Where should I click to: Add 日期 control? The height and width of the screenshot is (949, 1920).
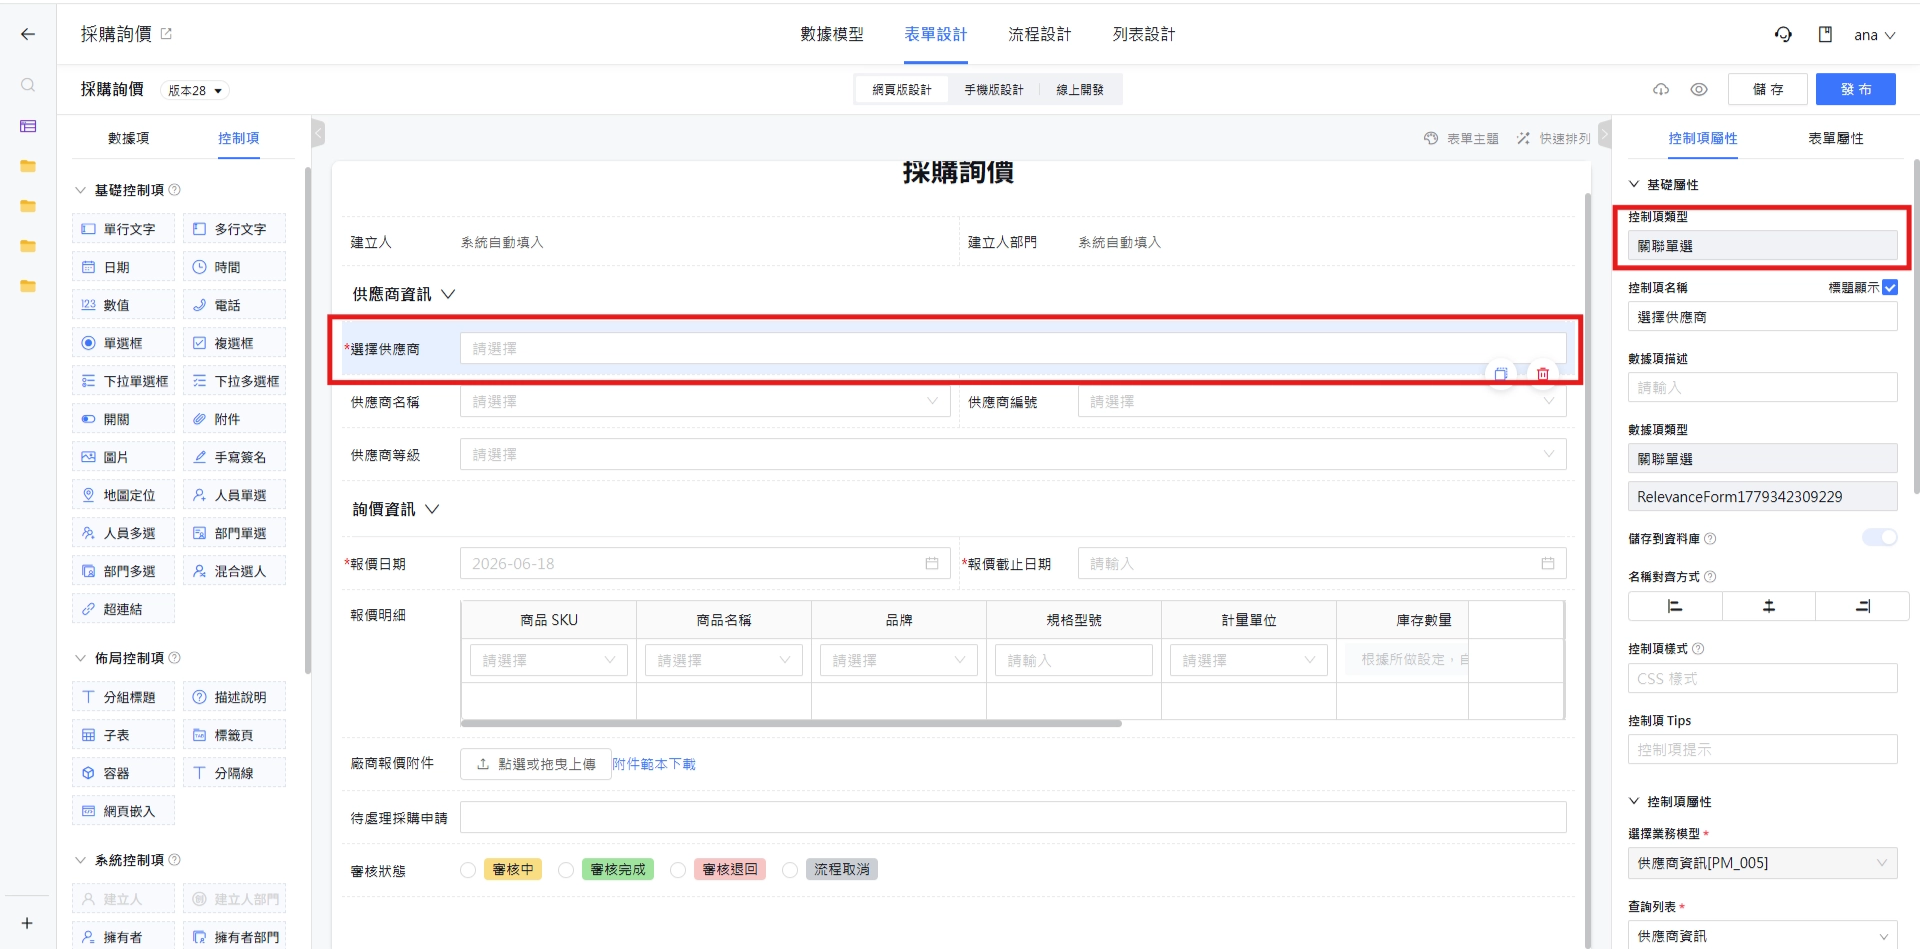tap(123, 267)
